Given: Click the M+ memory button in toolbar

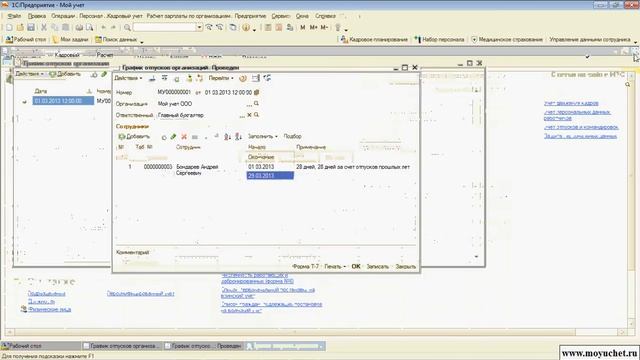Looking at the screenshot, I should pos(313,27).
